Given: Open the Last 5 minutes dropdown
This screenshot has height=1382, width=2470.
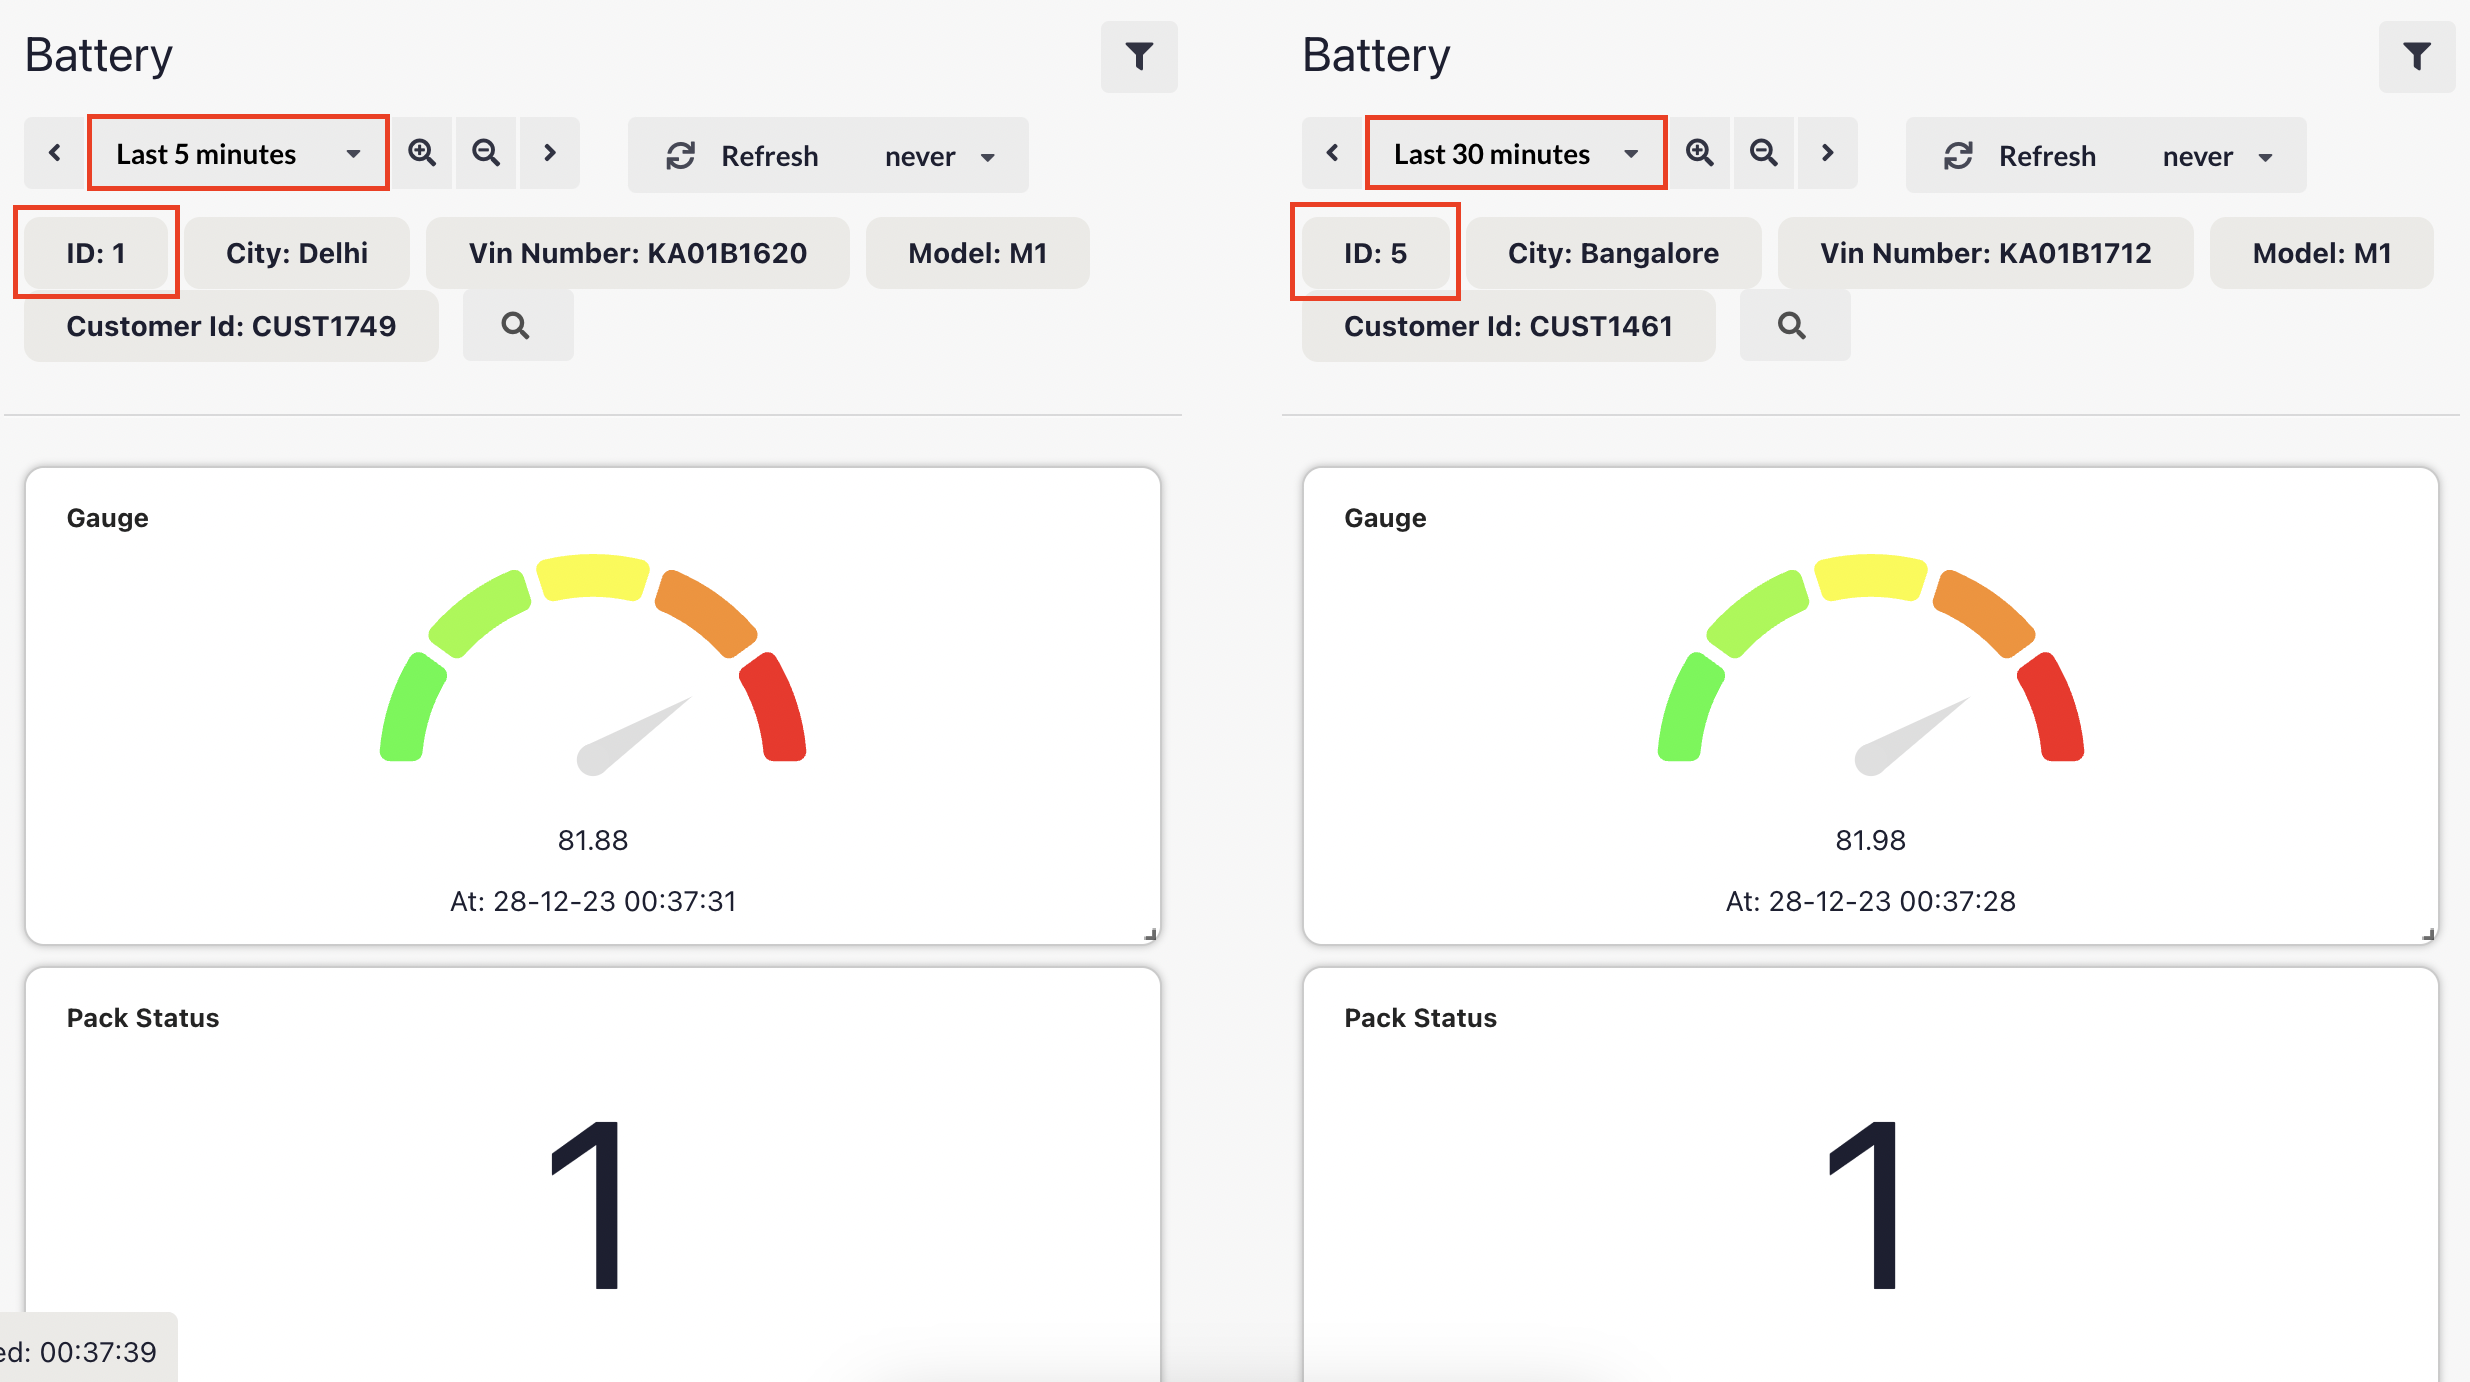Looking at the screenshot, I should pyautogui.click(x=238, y=154).
